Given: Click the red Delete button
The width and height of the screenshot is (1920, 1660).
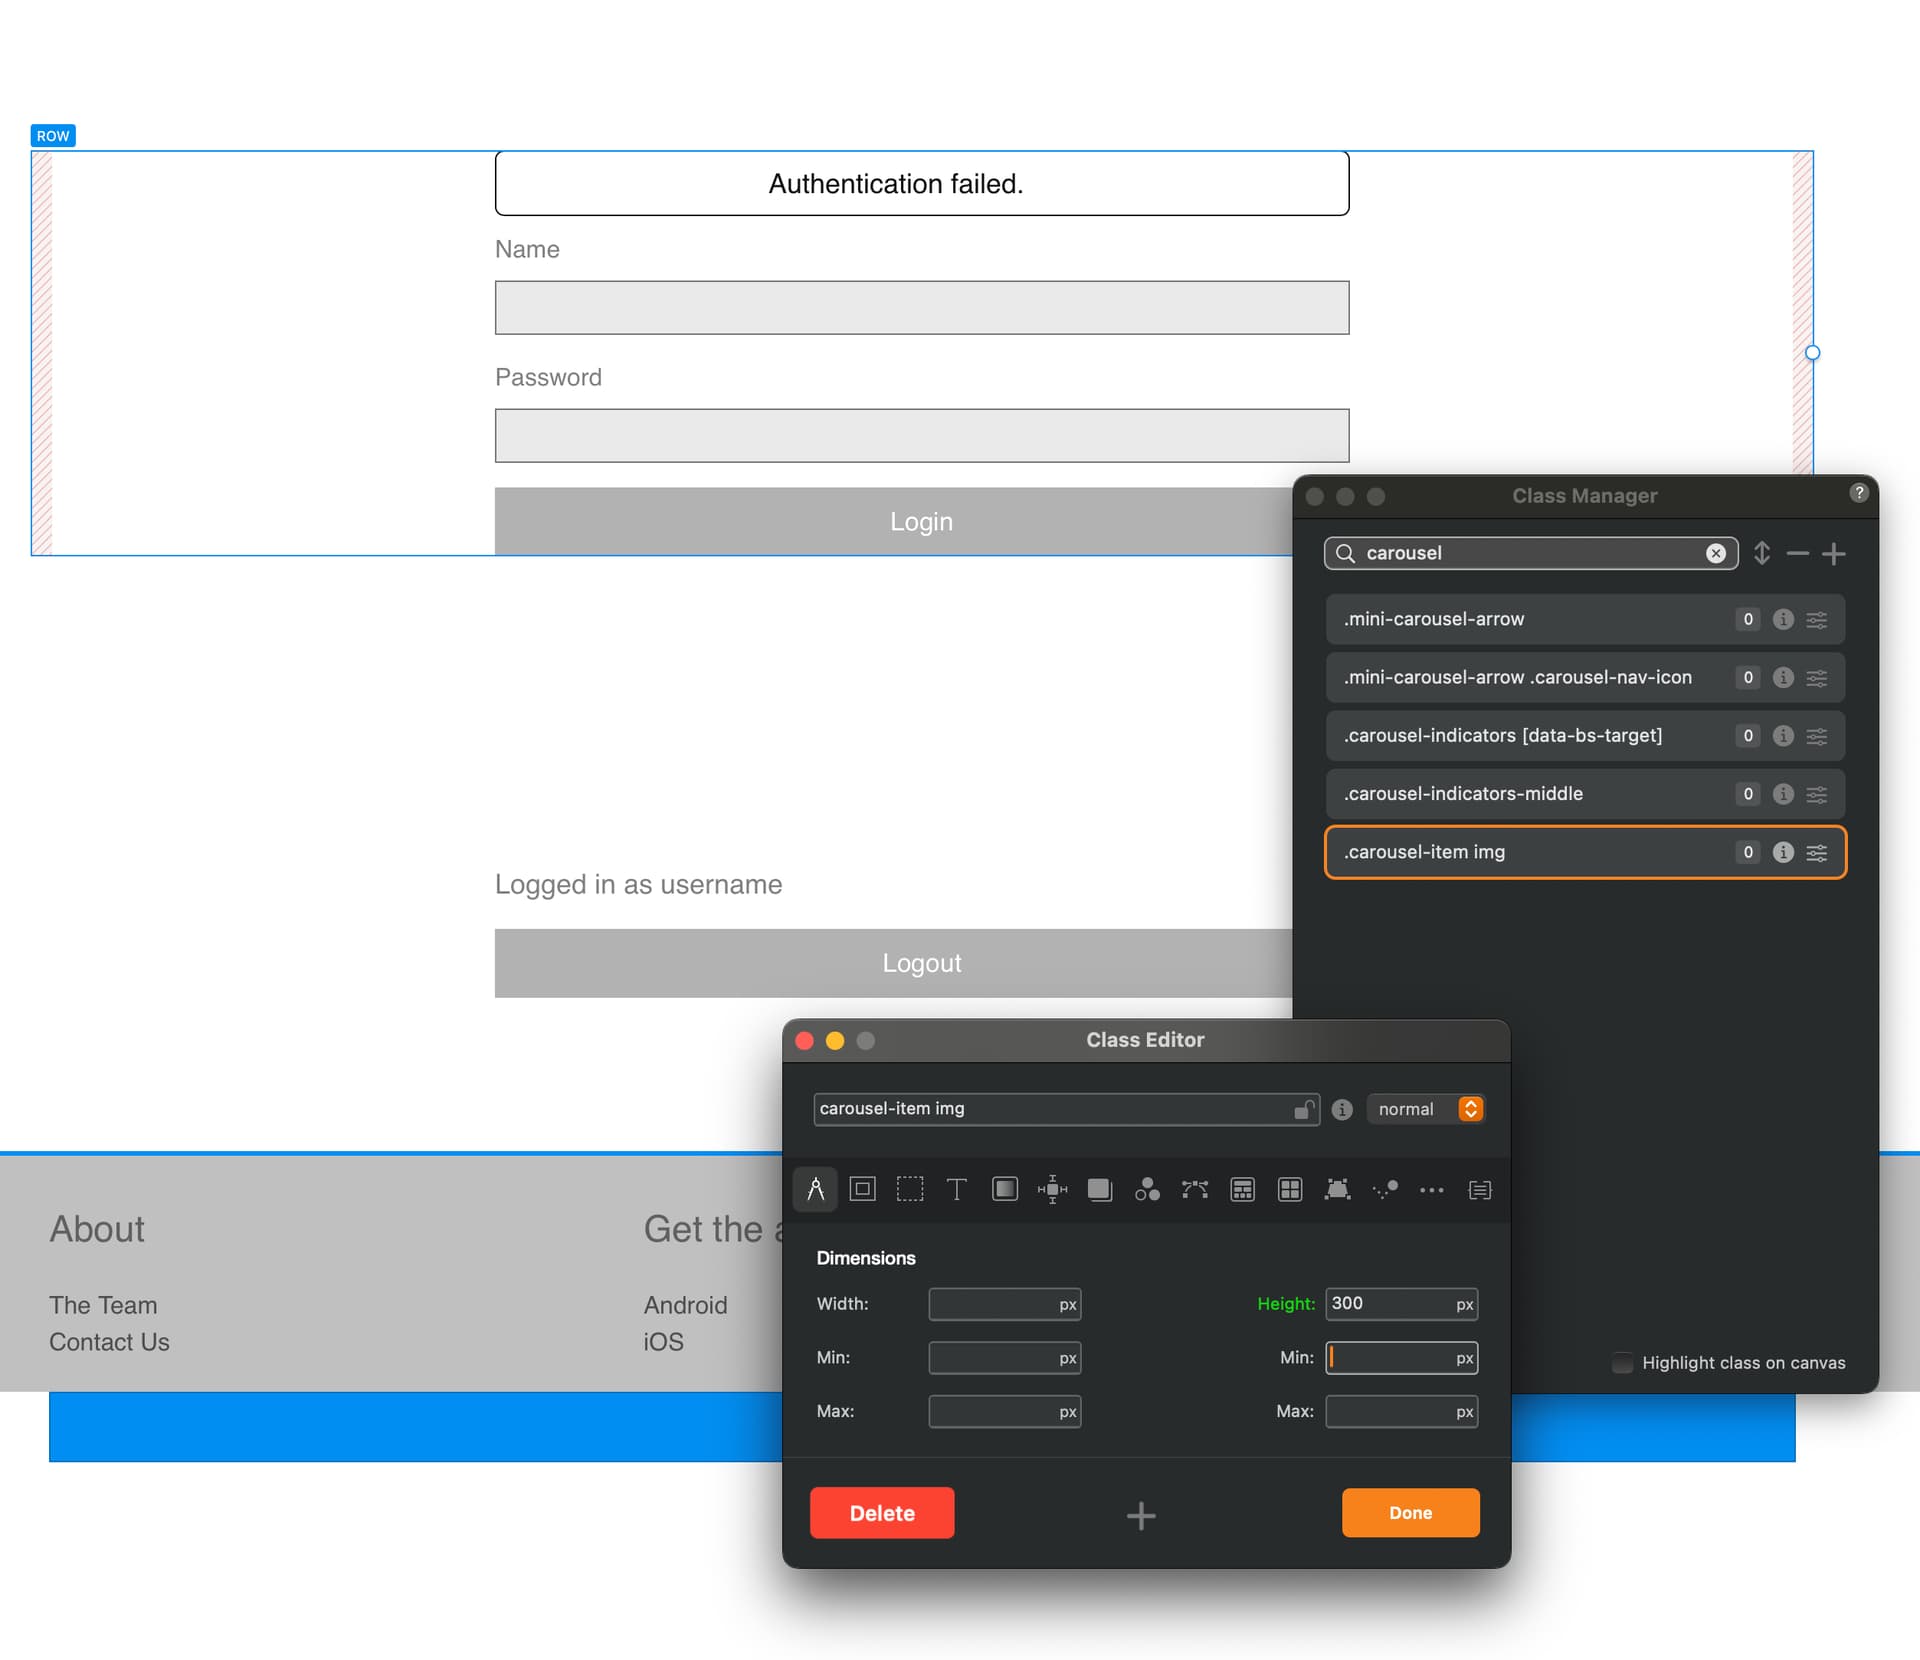Looking at the screenshot, I should [881, 1512].
